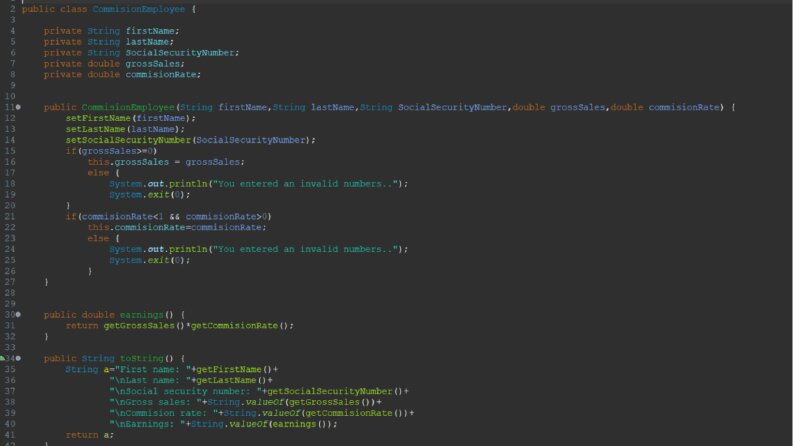The height and width of the screenshot is (446, 793).
Task: Click System.exit(0) on line 25
Action: [x=150, y=260]
